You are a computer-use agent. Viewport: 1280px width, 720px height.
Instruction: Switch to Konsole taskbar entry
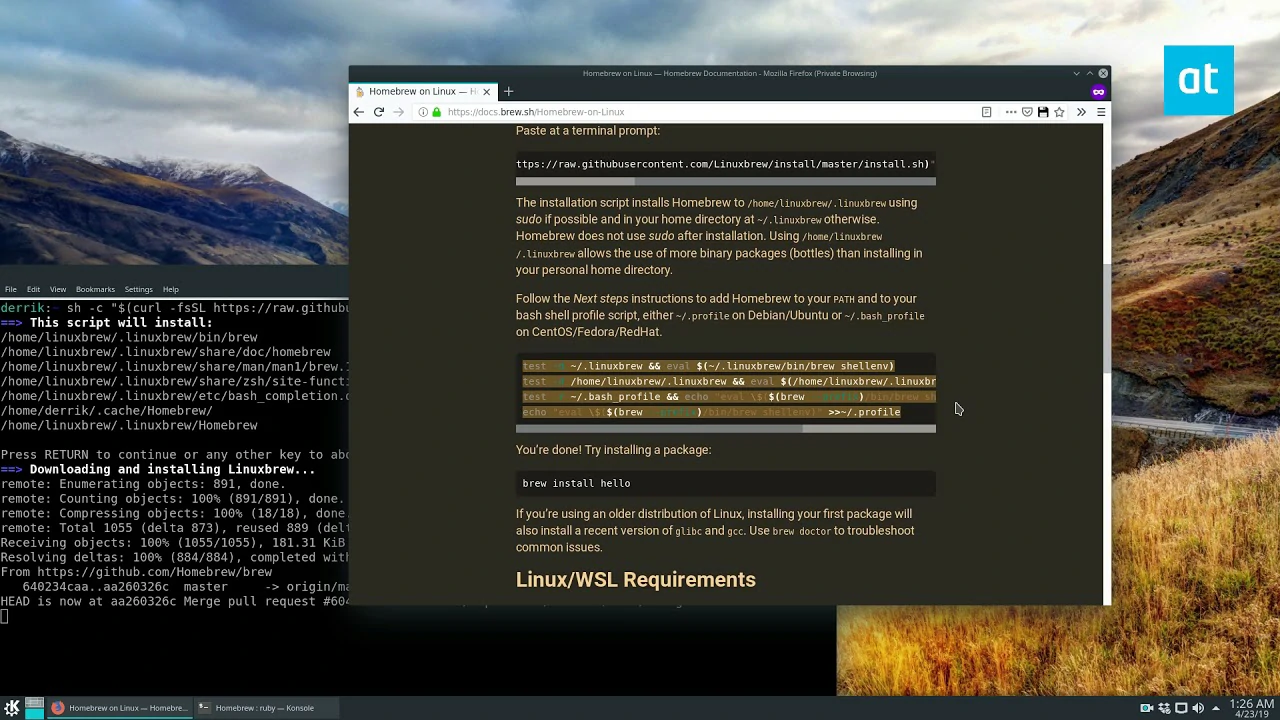264,708
